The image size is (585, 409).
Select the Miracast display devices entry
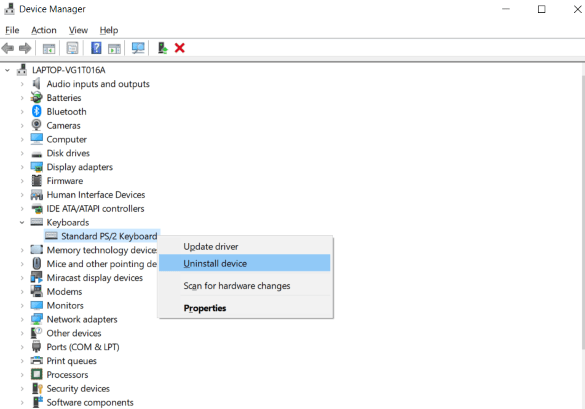pos(94,278)
